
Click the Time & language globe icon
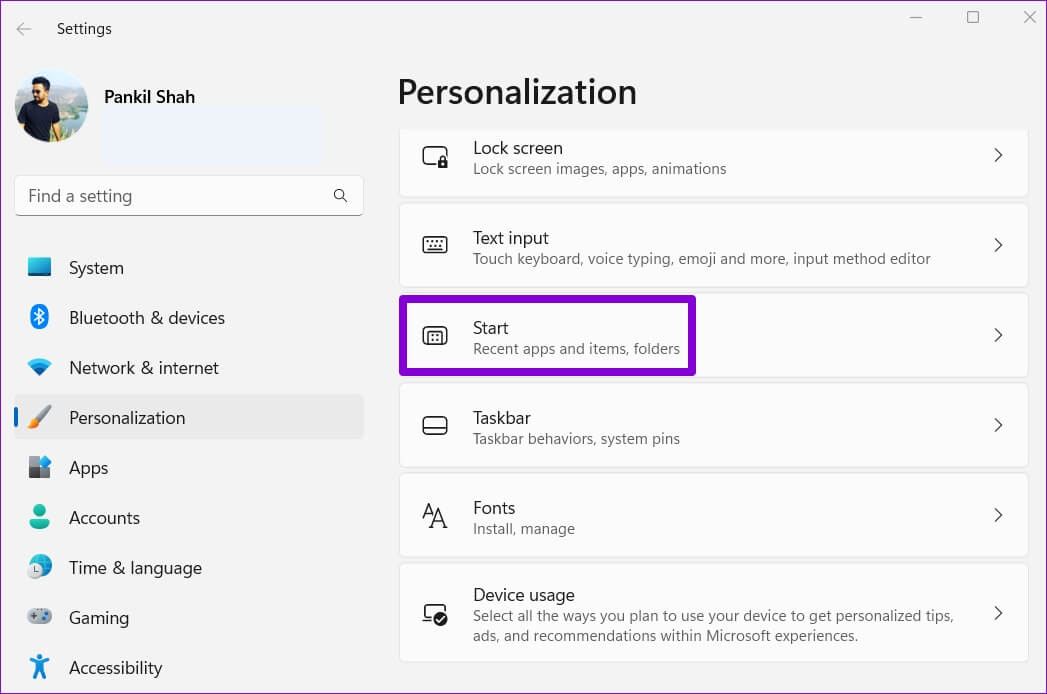[x=39, y=566]
